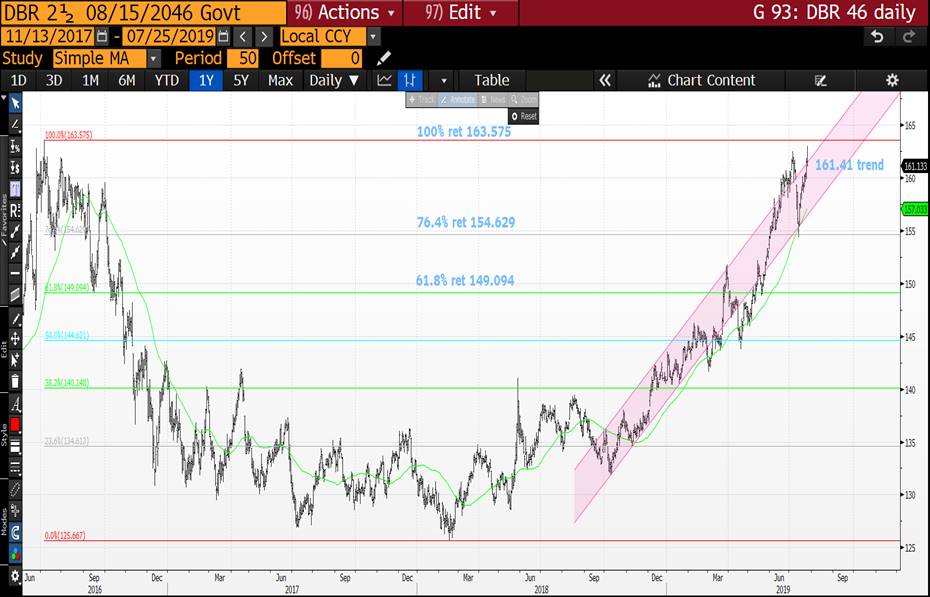Click the edit annotation pencil tool
Screen dimensions: 930x597
(x=15, y=318)
